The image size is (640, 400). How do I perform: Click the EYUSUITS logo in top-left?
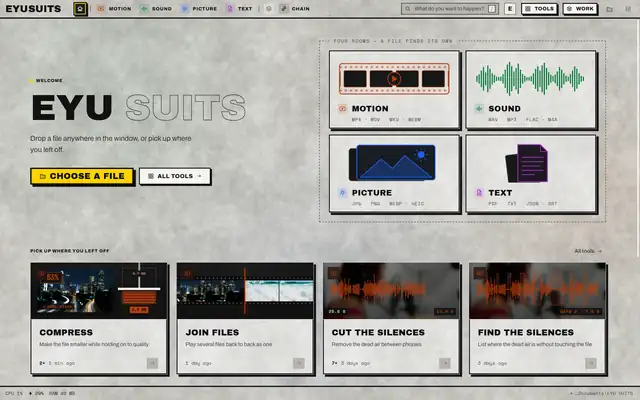click(33, 9)
